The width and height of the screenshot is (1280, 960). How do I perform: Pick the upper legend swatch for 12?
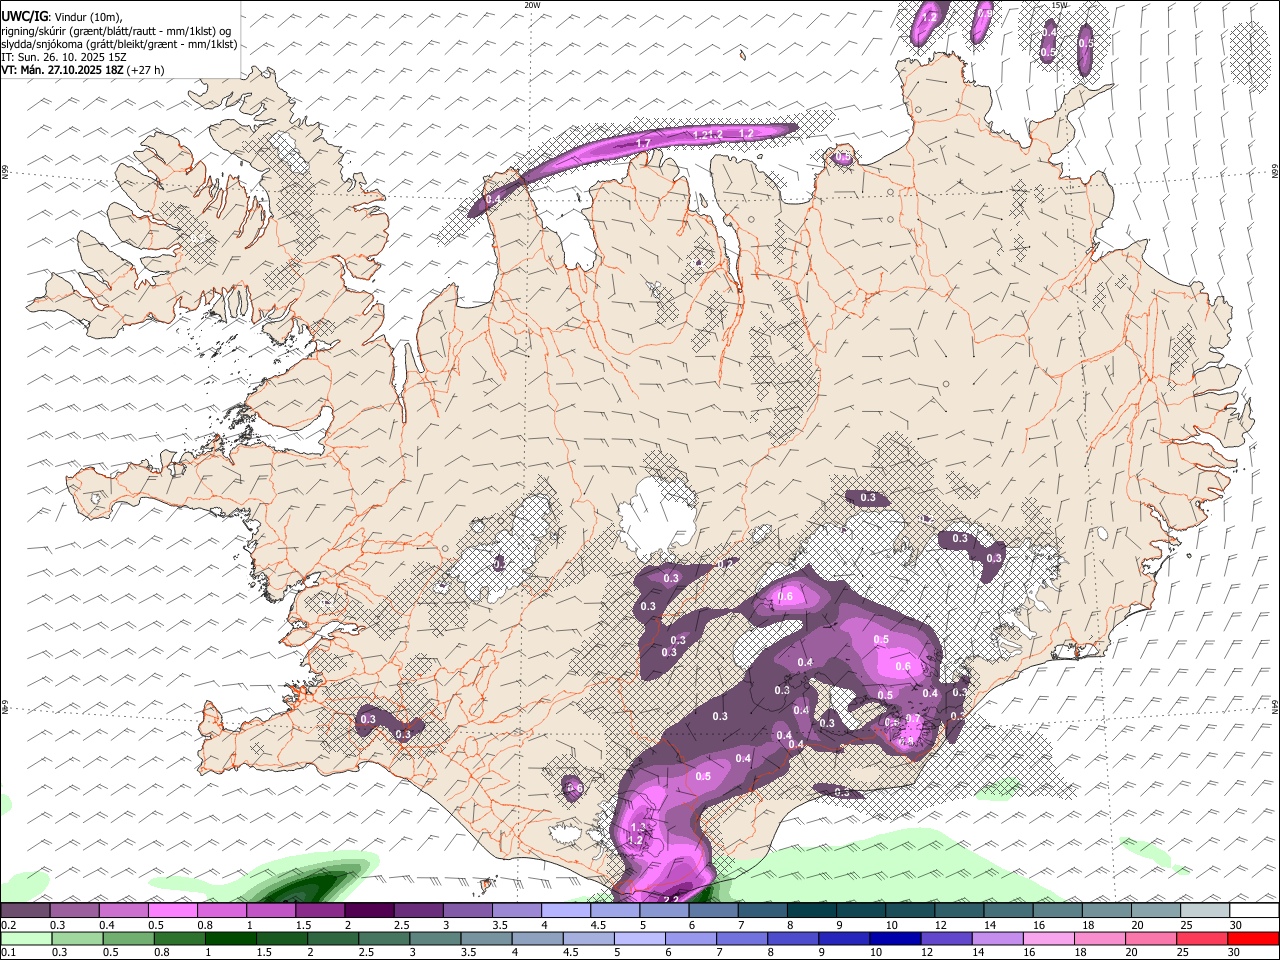point(959,911)
